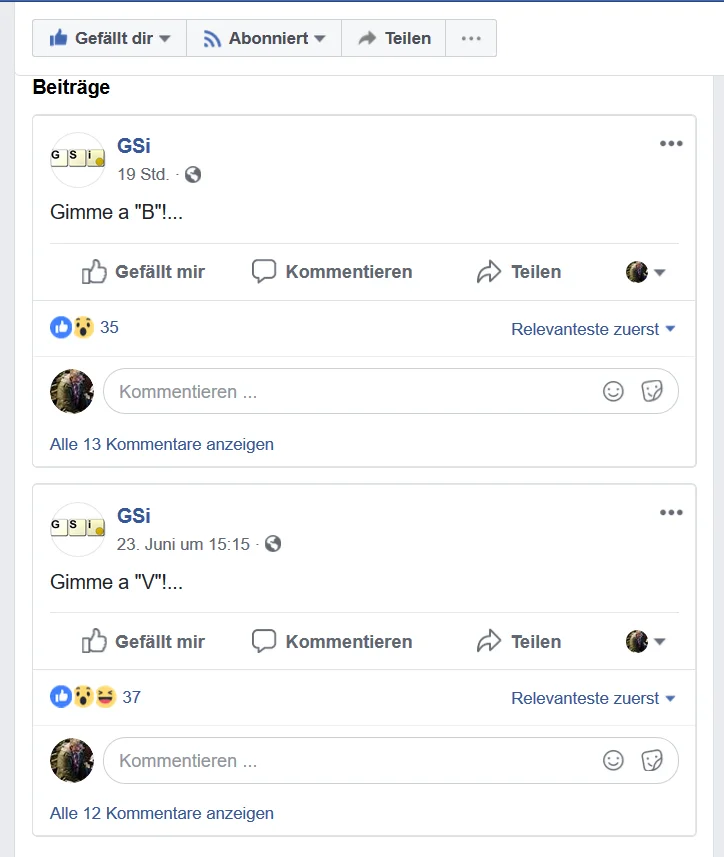Click the GSi page avatar on first post

click(x=77, y=160)
